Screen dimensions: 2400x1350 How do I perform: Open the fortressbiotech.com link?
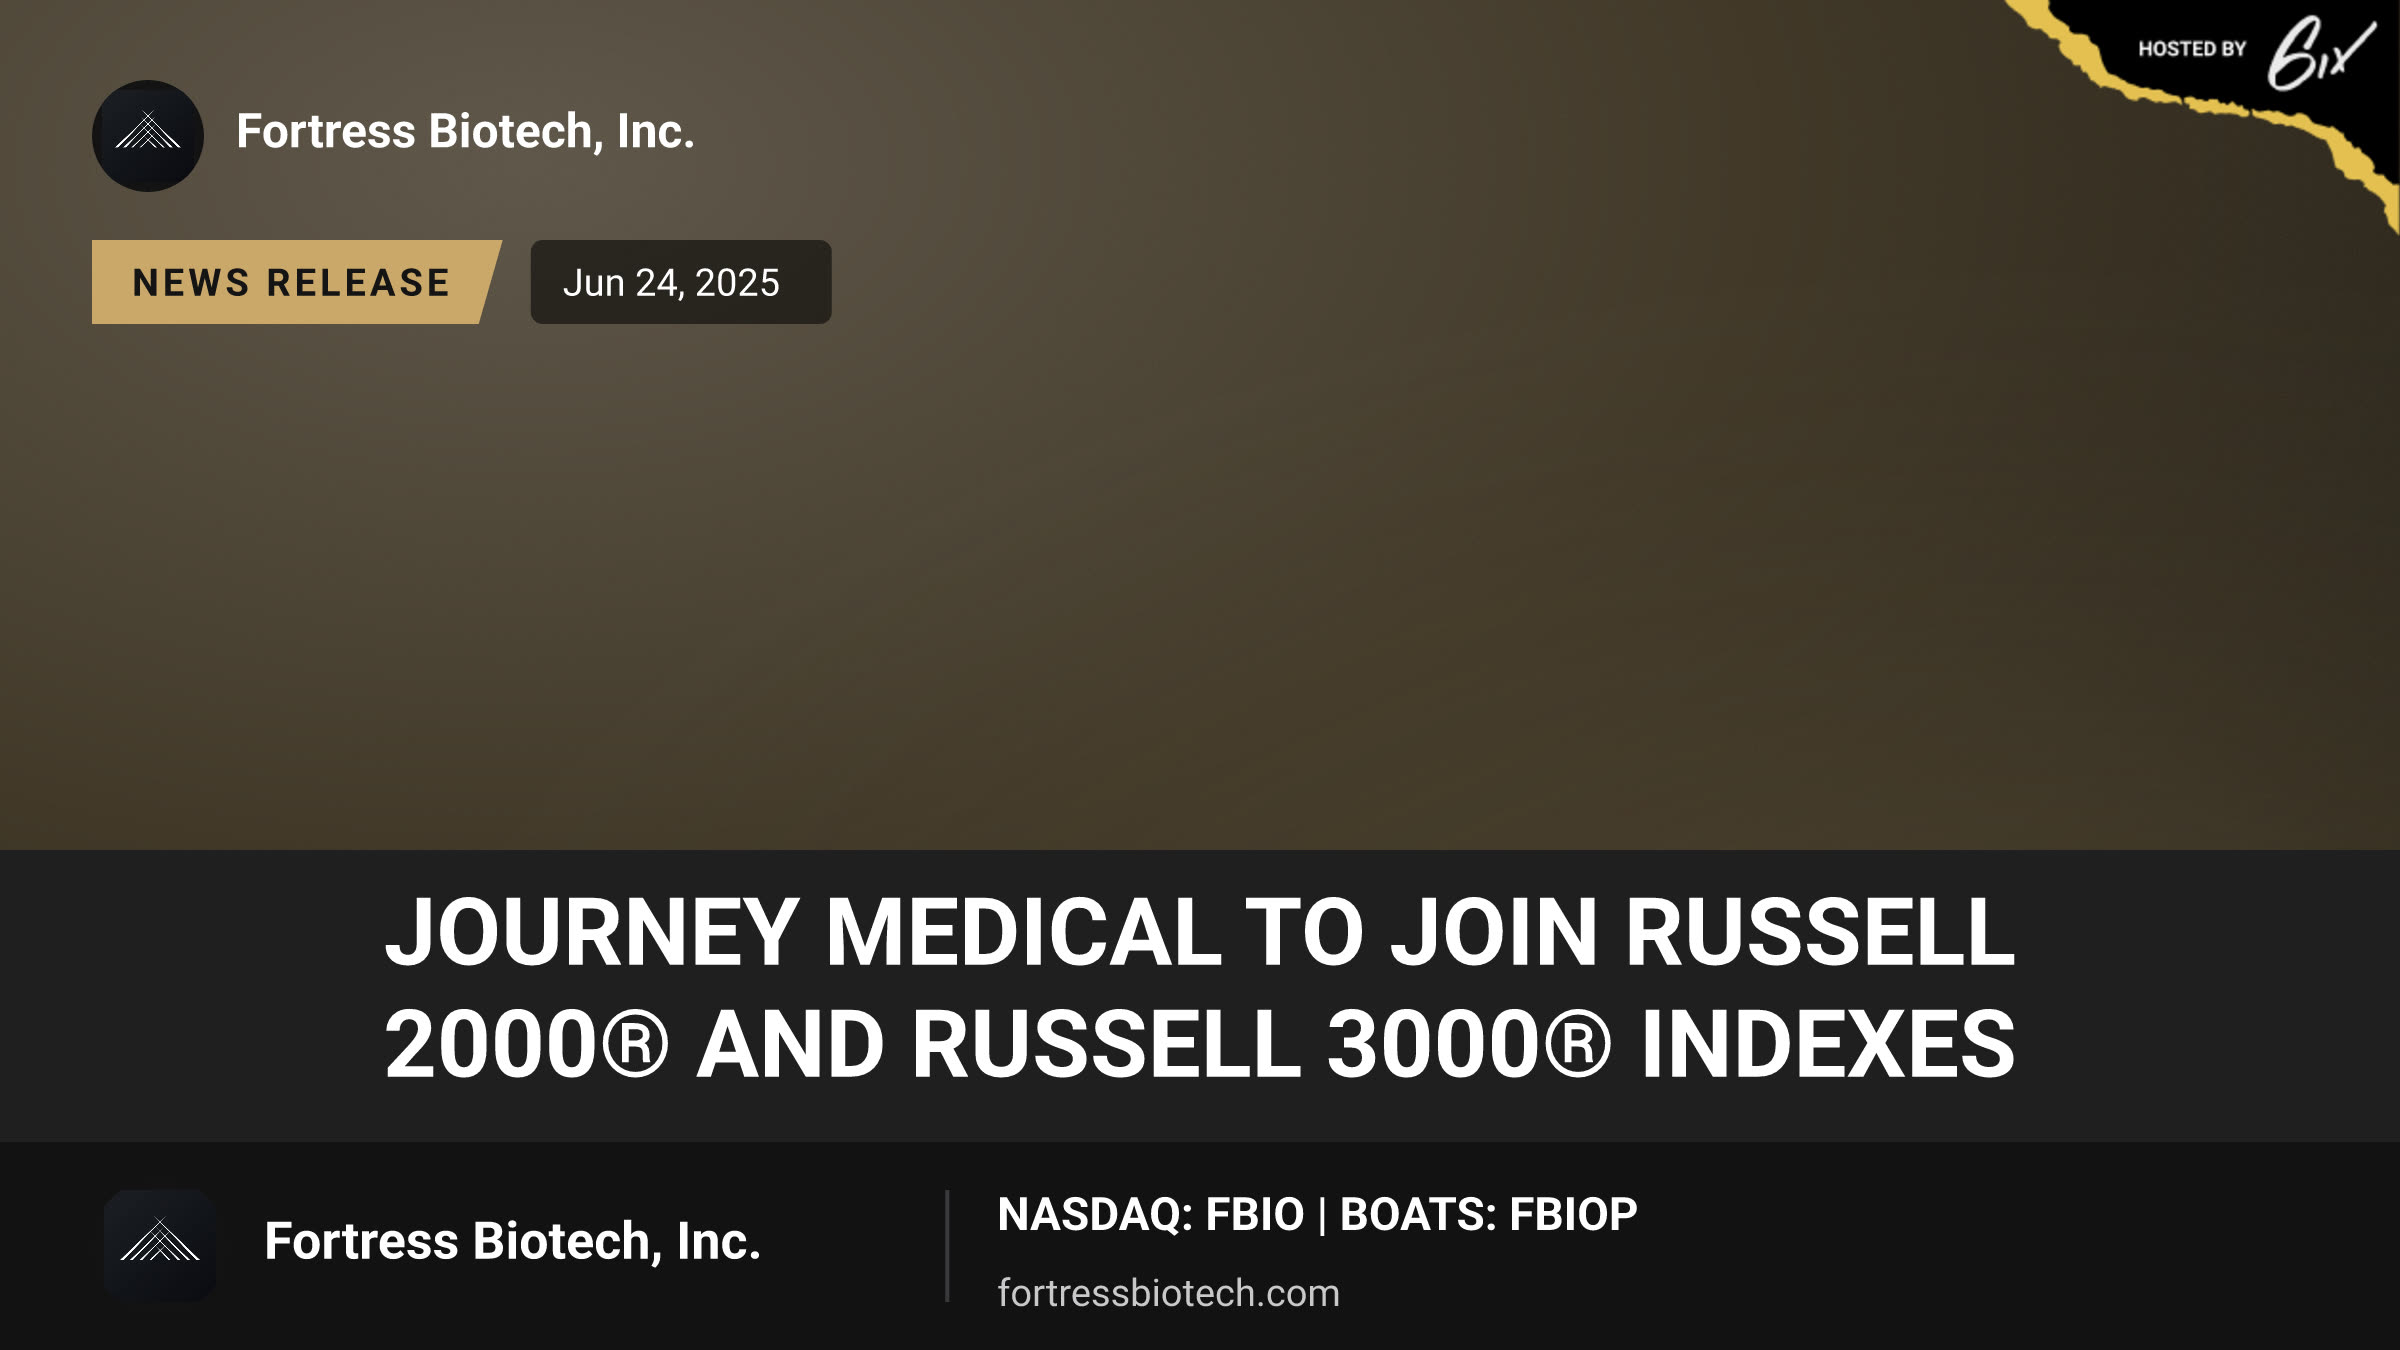point(1168,1293)
